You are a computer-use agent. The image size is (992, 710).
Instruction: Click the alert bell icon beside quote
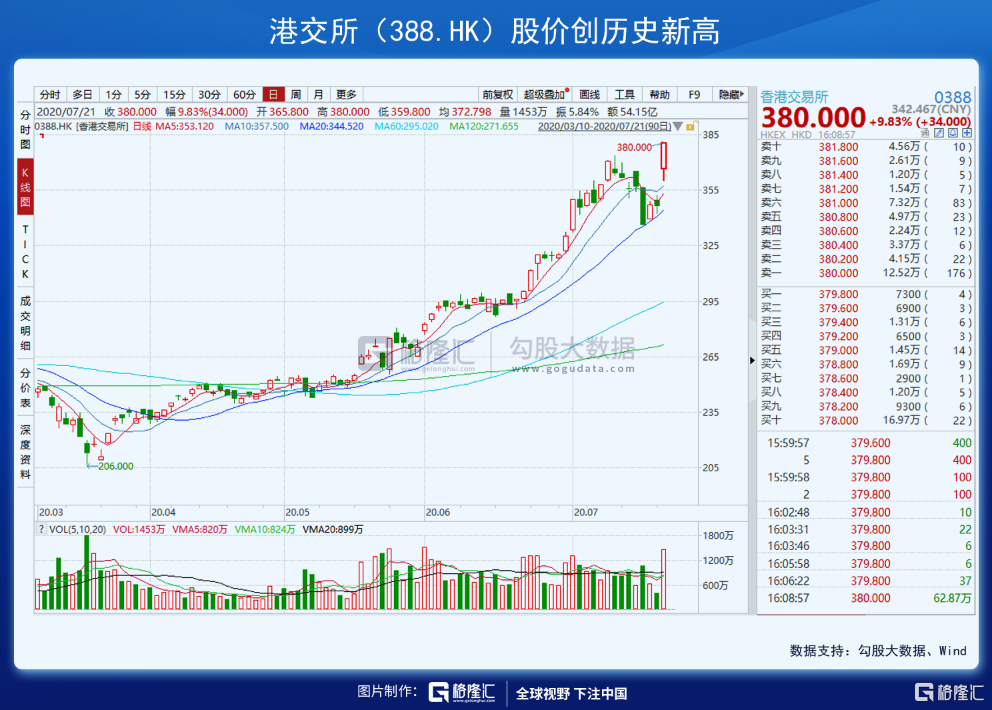(953, 133)
